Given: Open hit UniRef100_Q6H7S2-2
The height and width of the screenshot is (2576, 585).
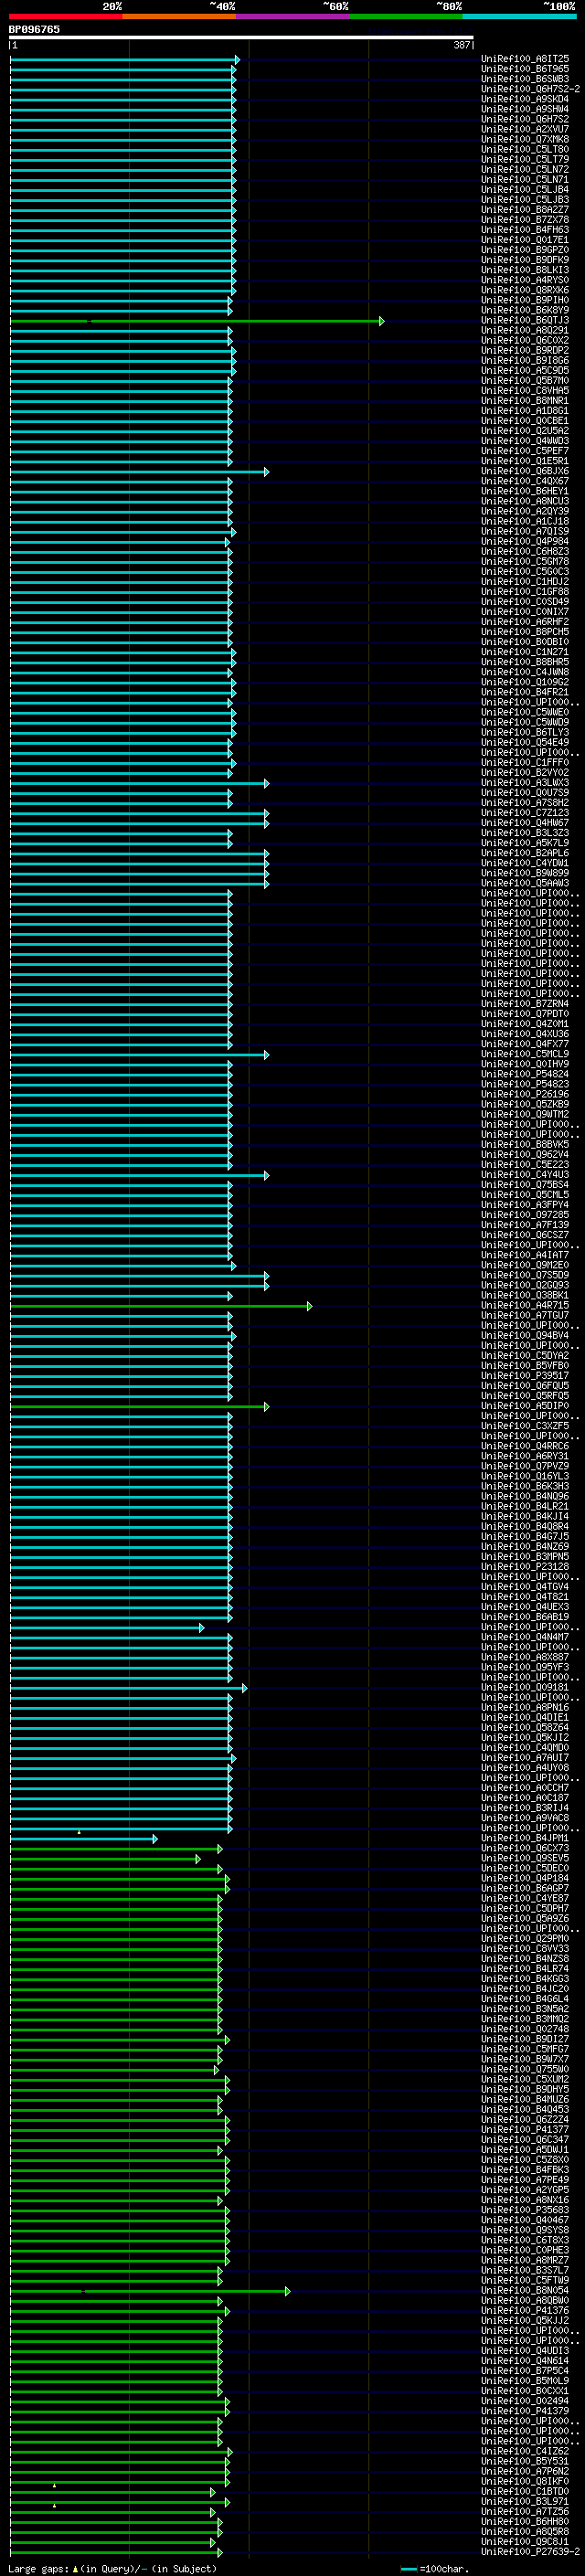Looking at the screenshot, I should point(531,89).
